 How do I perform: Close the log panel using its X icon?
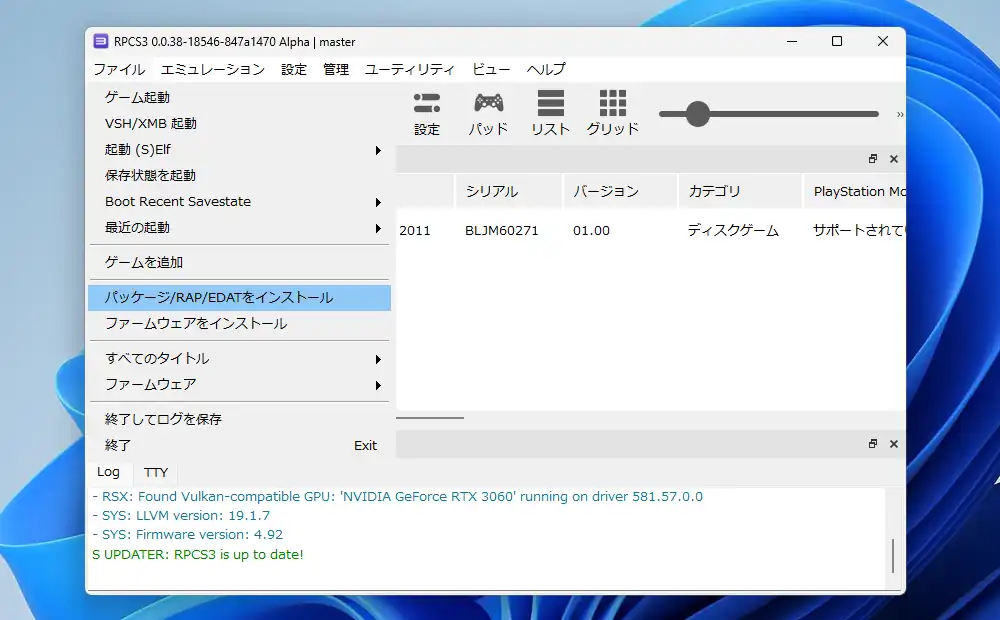[x=894, y=443]
